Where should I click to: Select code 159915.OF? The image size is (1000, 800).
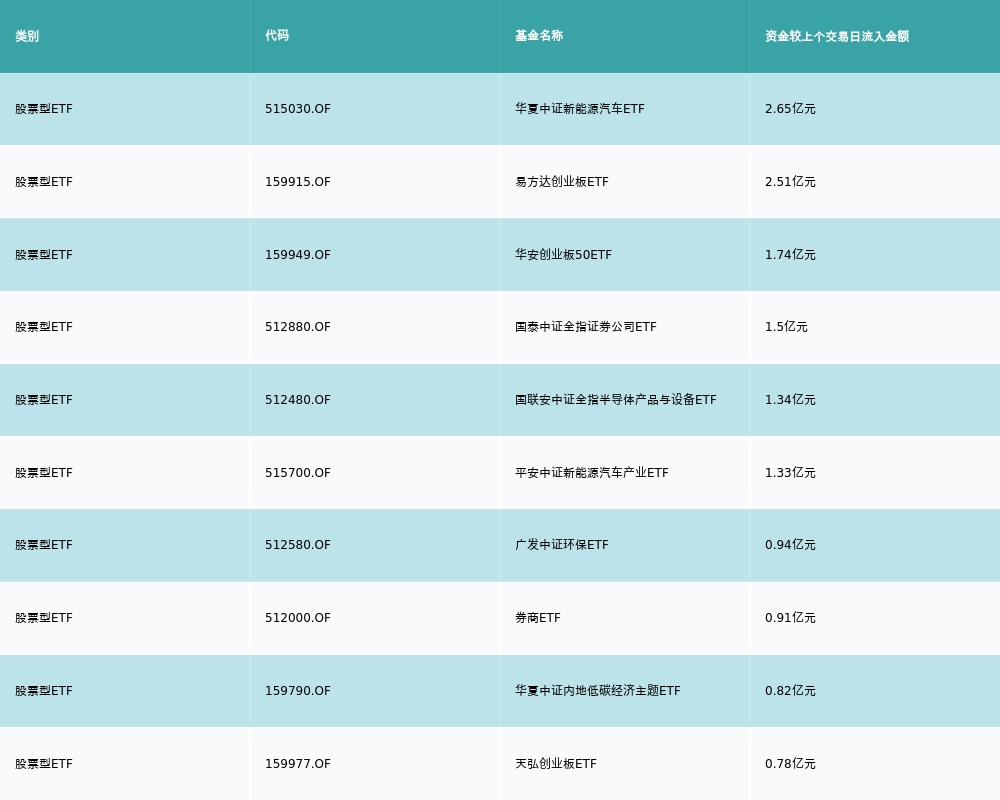[298, 182]
